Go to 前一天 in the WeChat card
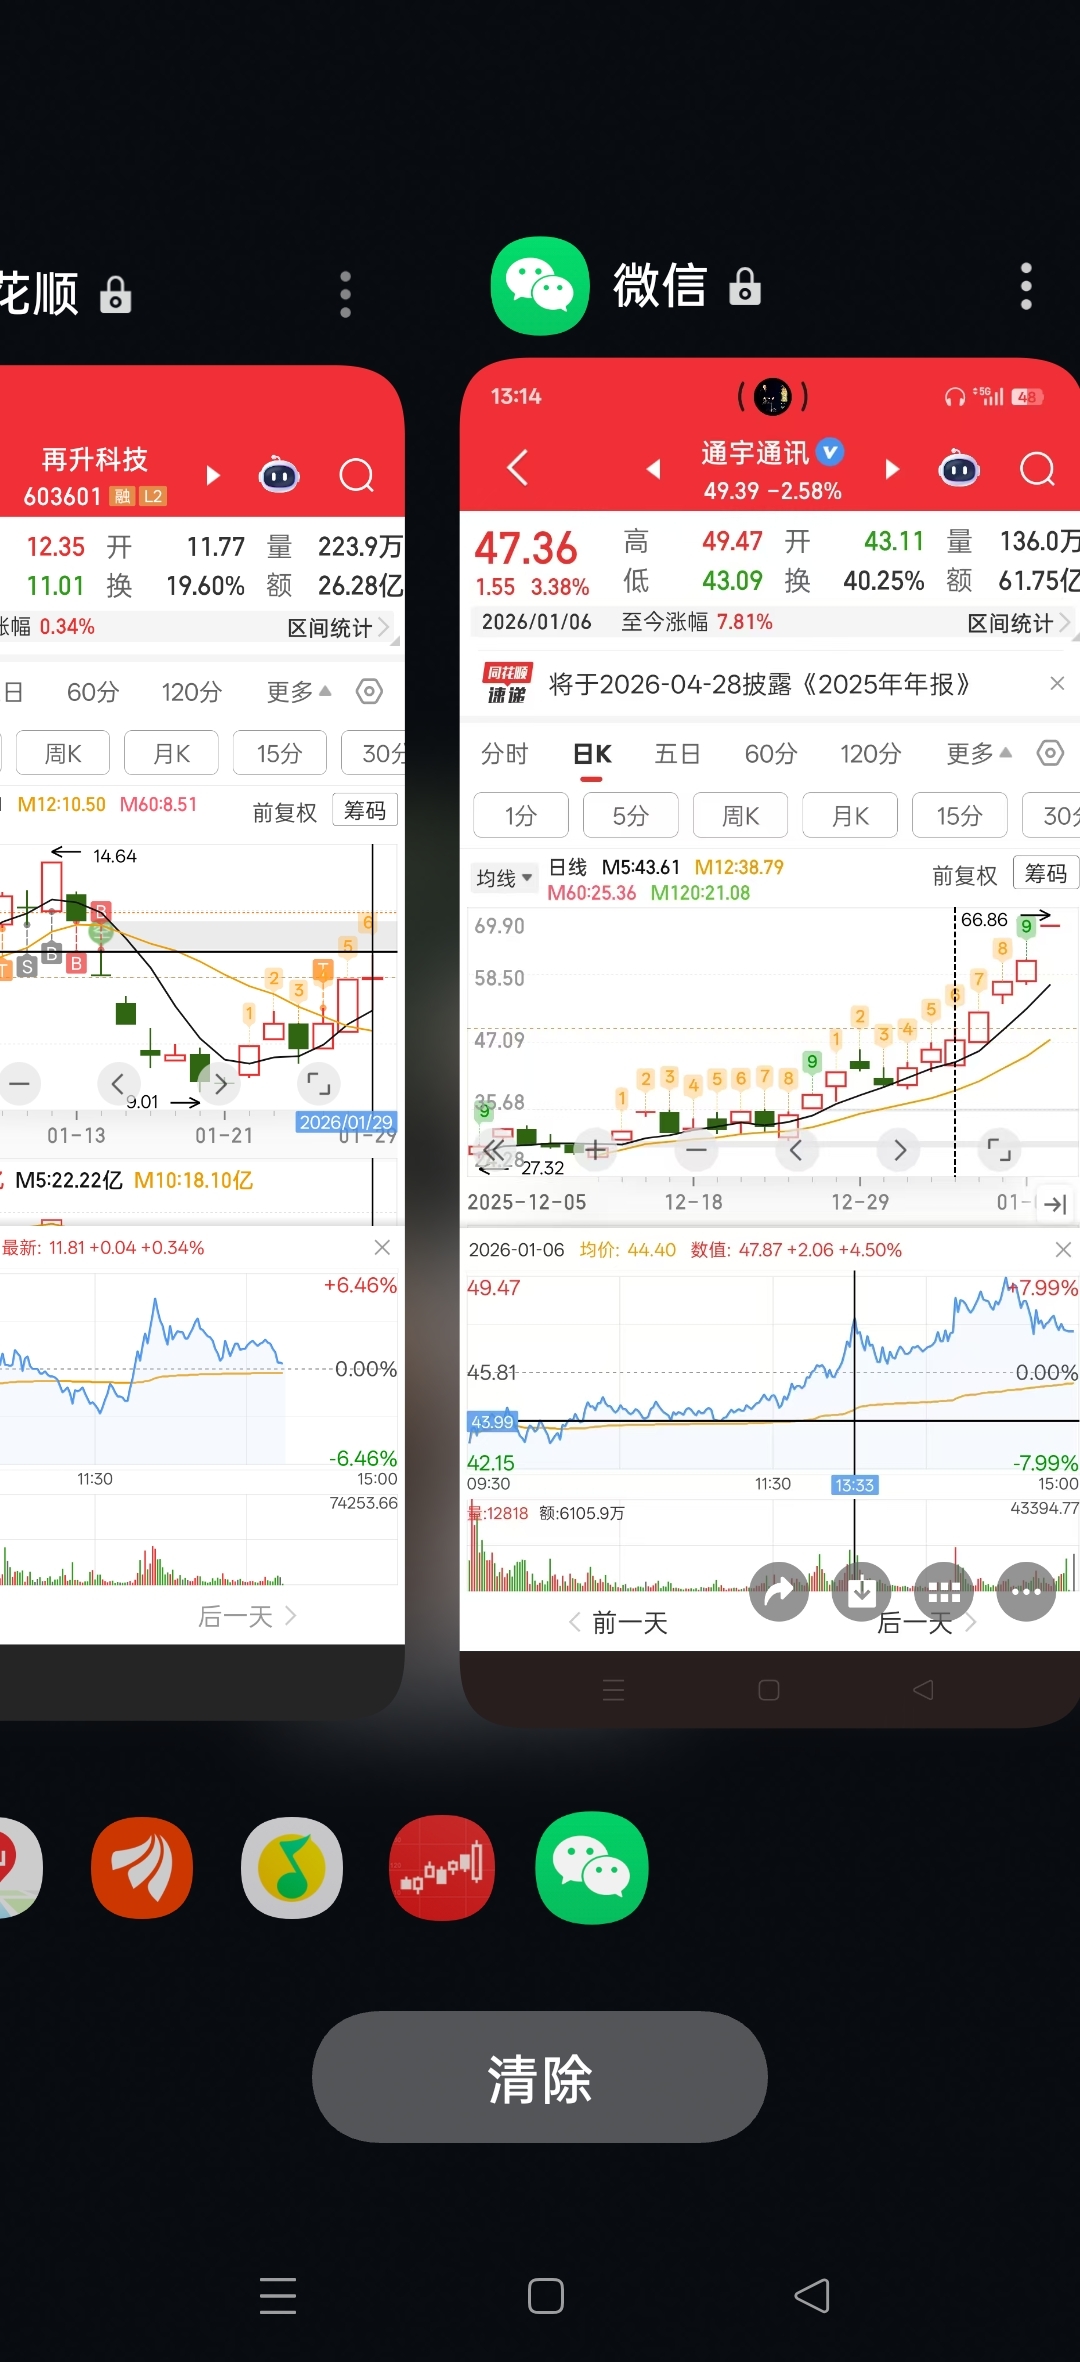Viewport: 1080px width, 2362px height. point(618,1622)
